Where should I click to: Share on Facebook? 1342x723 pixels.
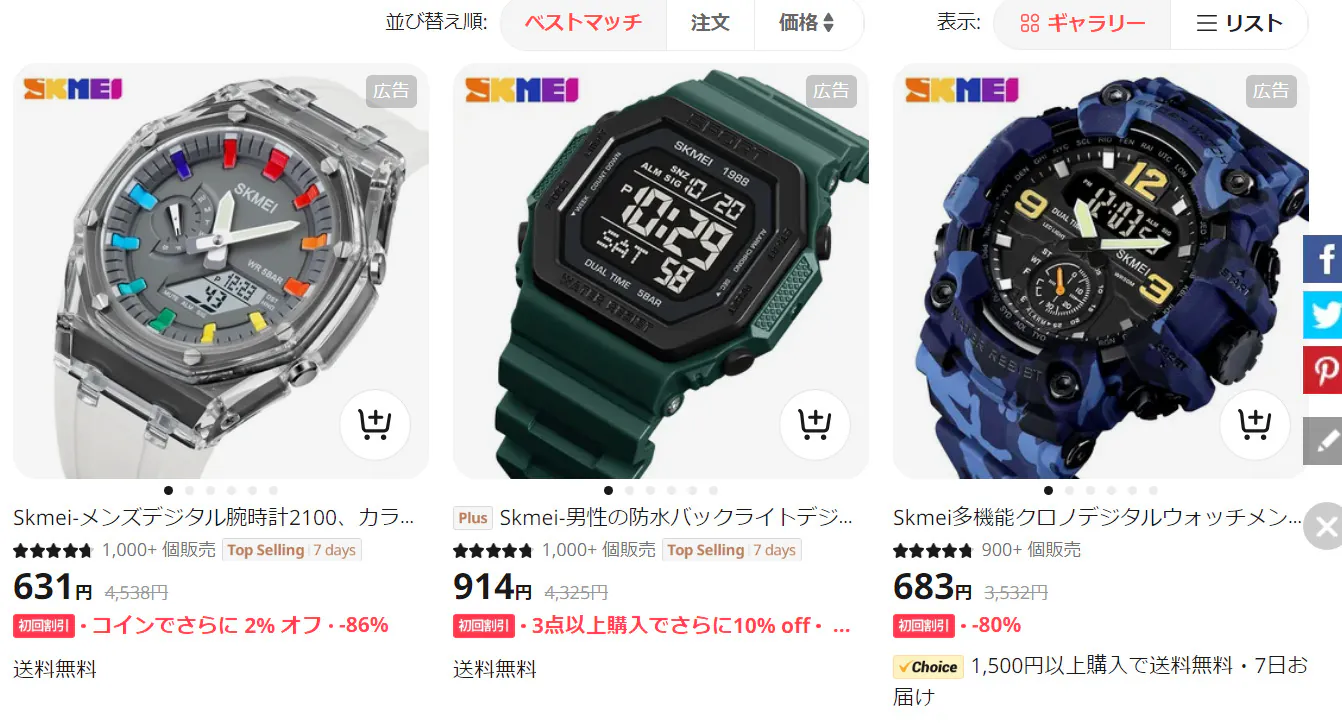tap(1323, 260)
